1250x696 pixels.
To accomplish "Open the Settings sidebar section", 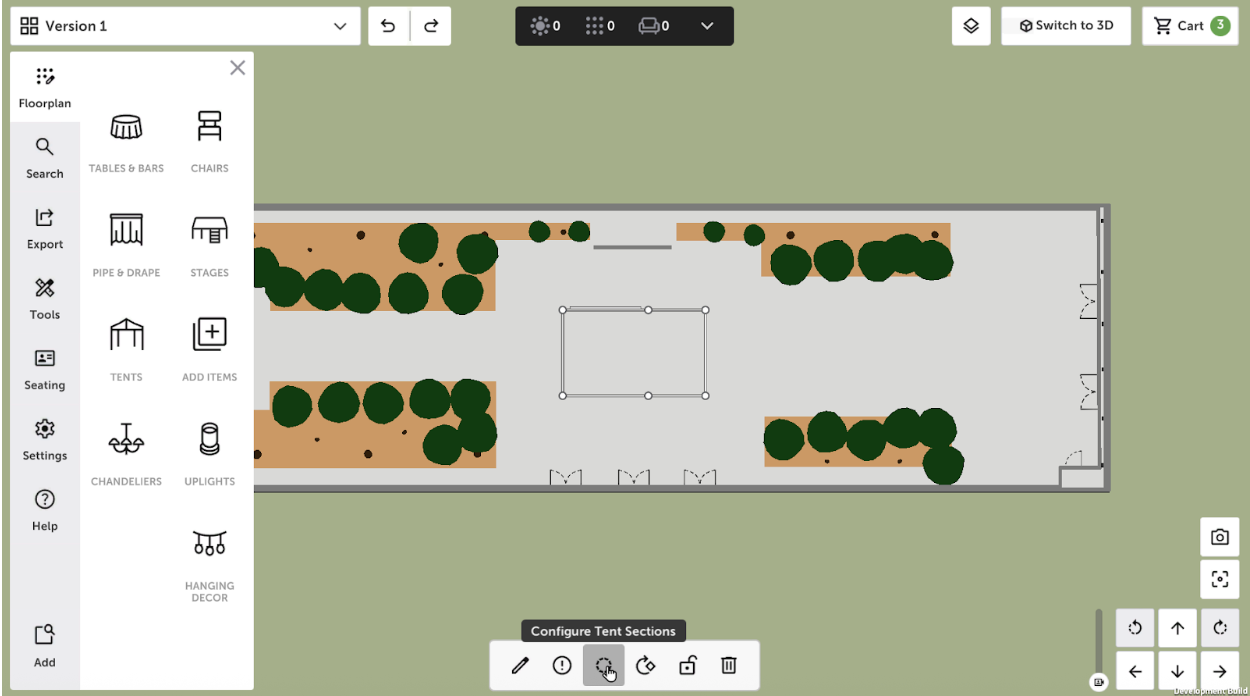I will click(x=44, y=441).
